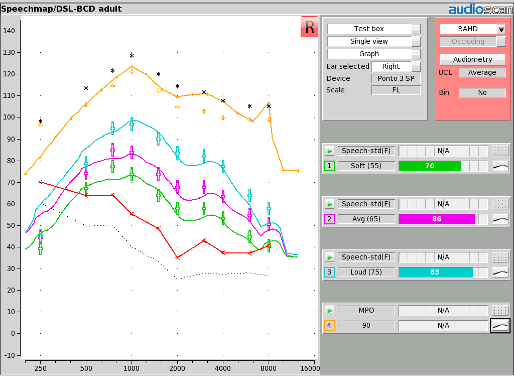Toggle the magenta curve 2 visibility box
514x377 pixels.
pyautogui.click(x=329, y=219)
